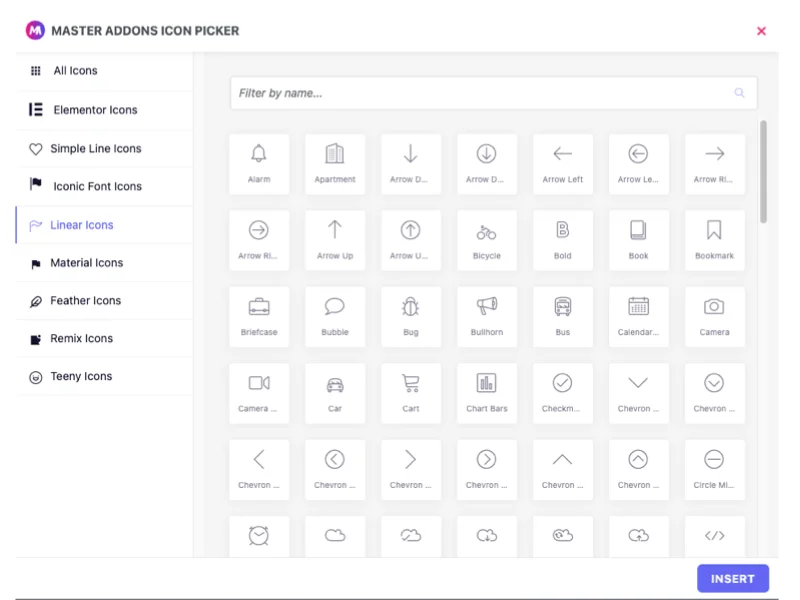The image size is (800, 600).
Task: Select the Linear Icons category
Action: 105,225
